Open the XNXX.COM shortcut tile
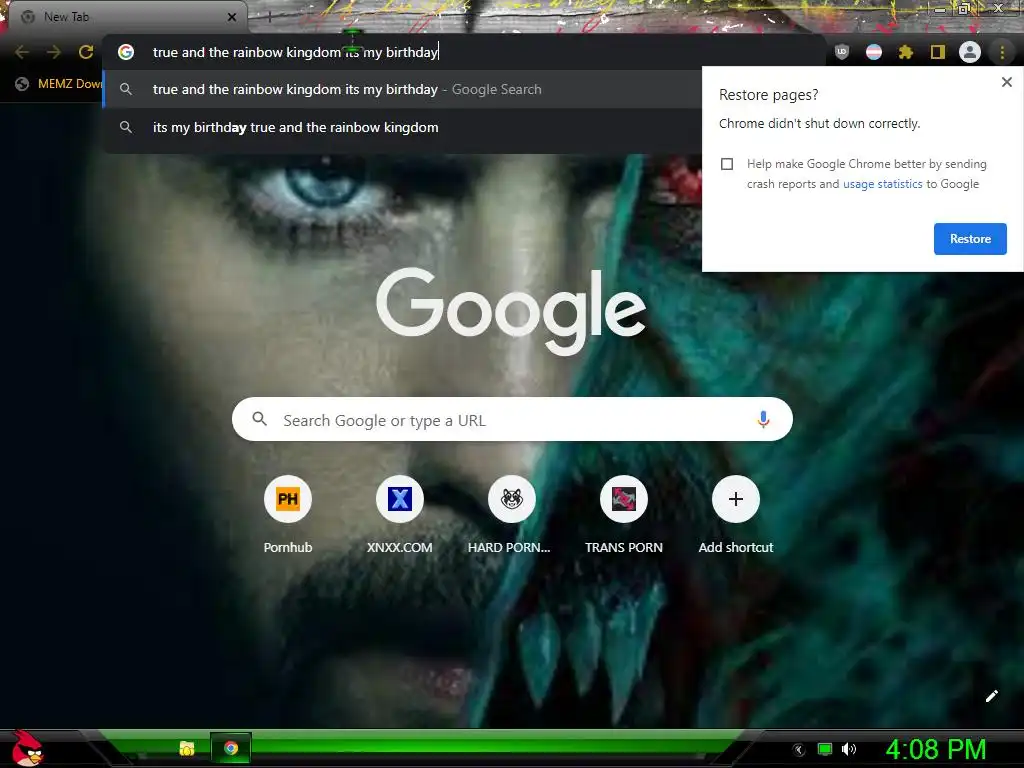1024x768 pixels. [x=400, y=515]
